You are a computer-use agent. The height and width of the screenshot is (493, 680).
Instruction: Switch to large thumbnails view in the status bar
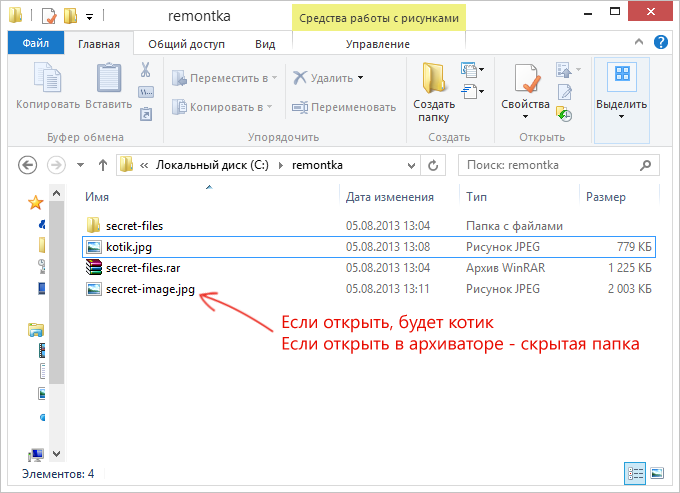[657, 473]
